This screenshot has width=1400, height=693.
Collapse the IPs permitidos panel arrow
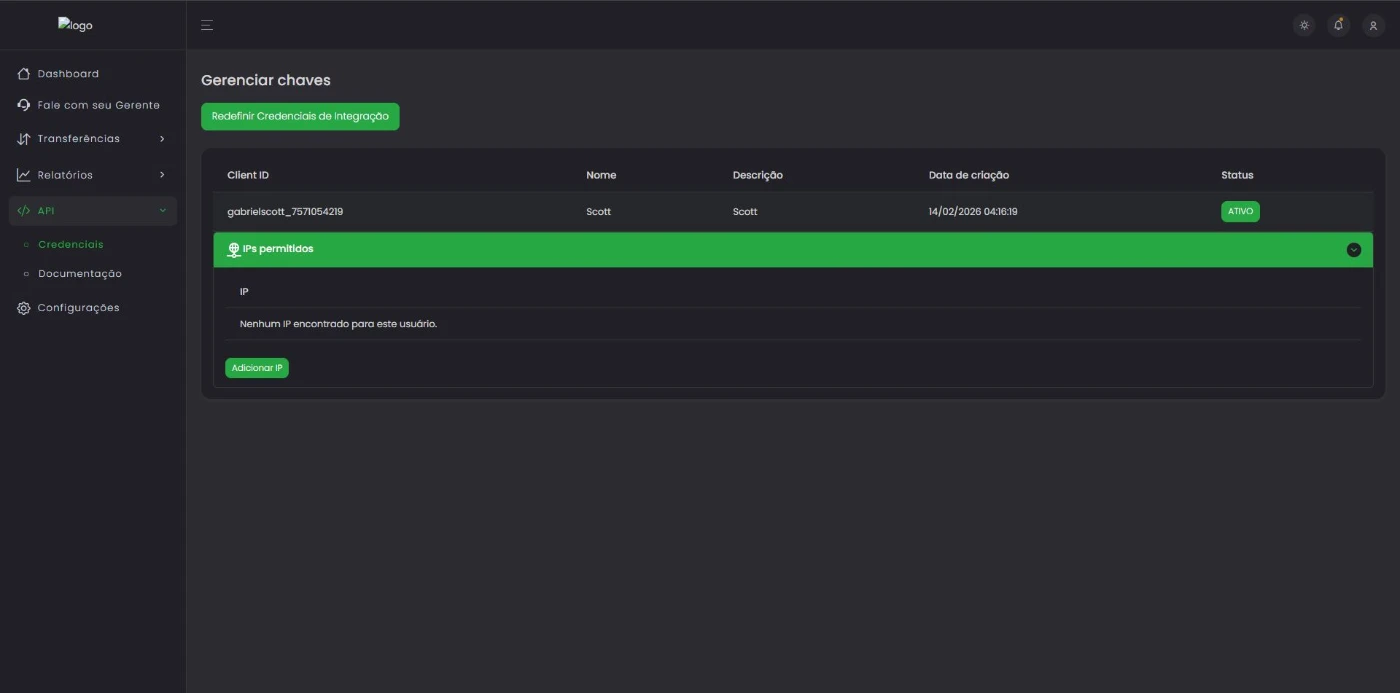1353,250
